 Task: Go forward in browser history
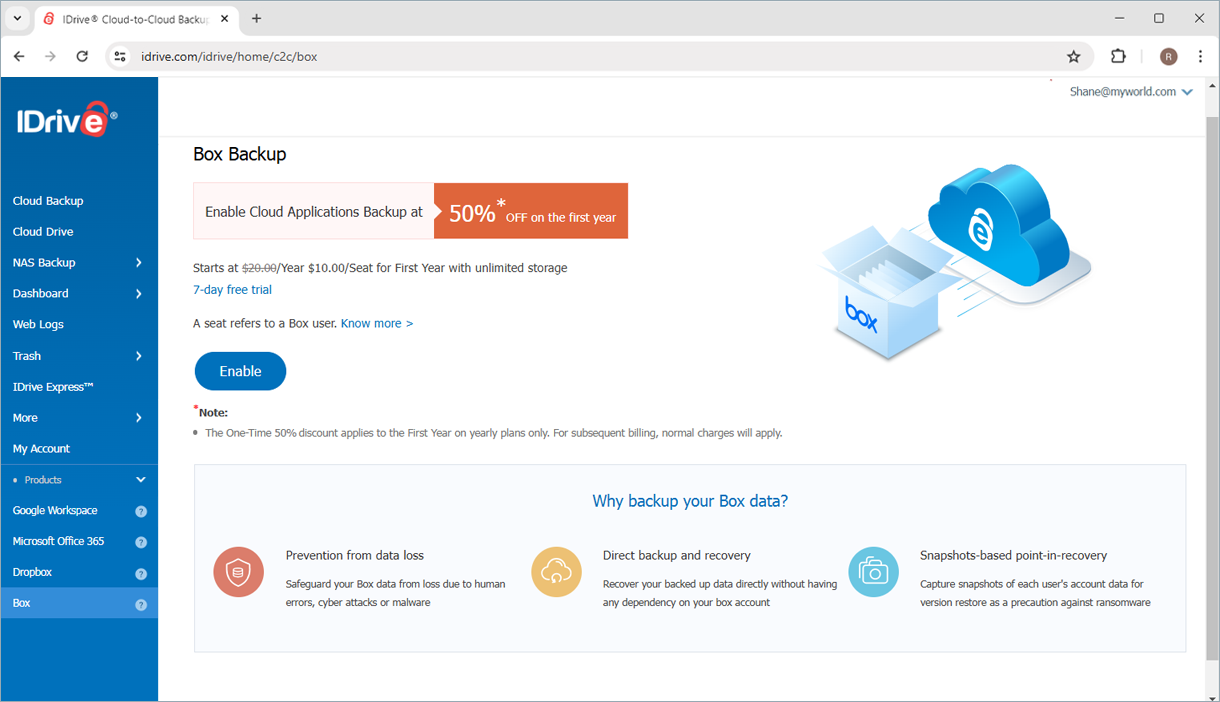[x=50, y=57]
